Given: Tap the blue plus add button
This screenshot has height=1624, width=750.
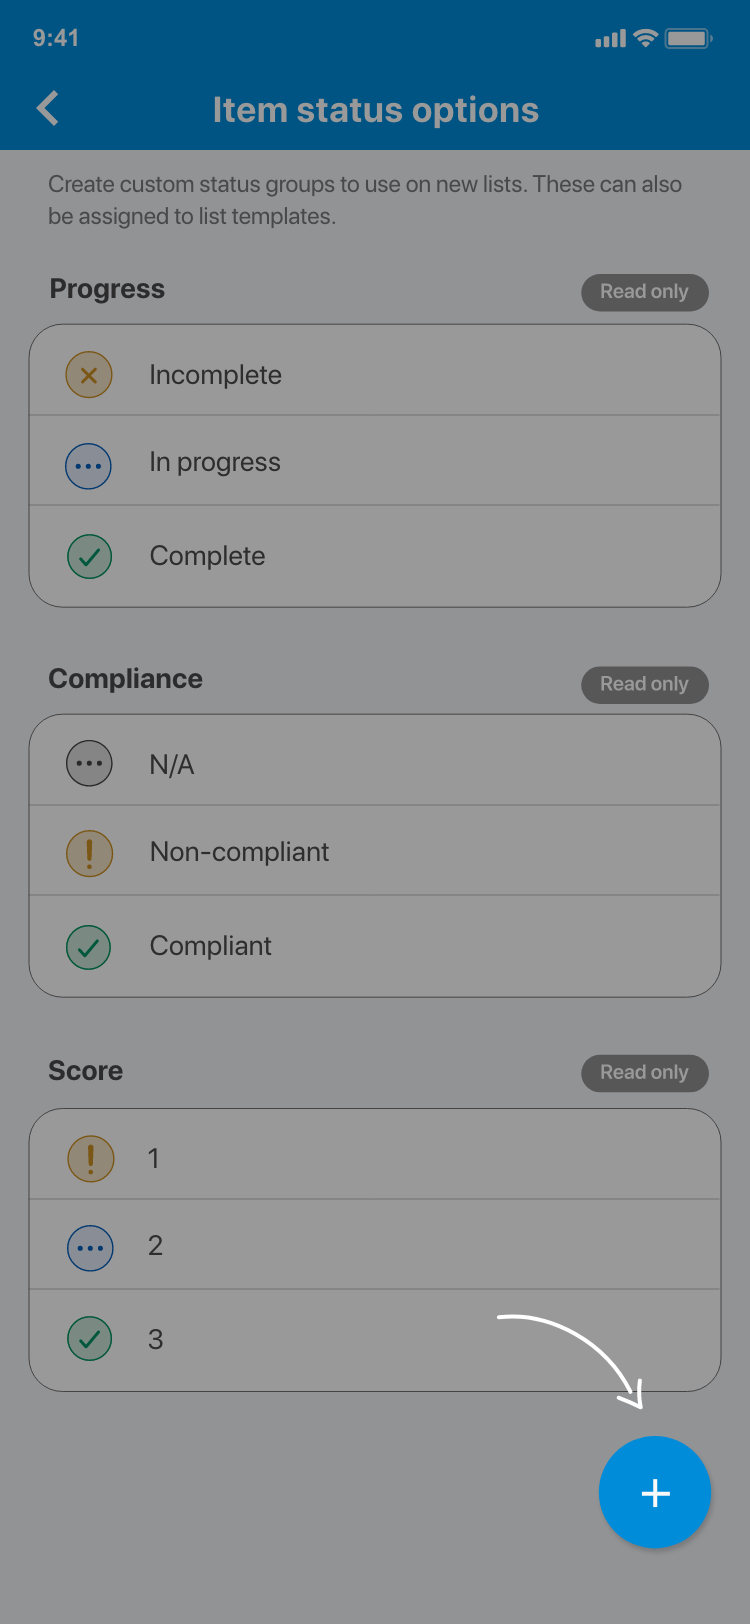Looking at the screenshot, I should tap(655, 1492).
